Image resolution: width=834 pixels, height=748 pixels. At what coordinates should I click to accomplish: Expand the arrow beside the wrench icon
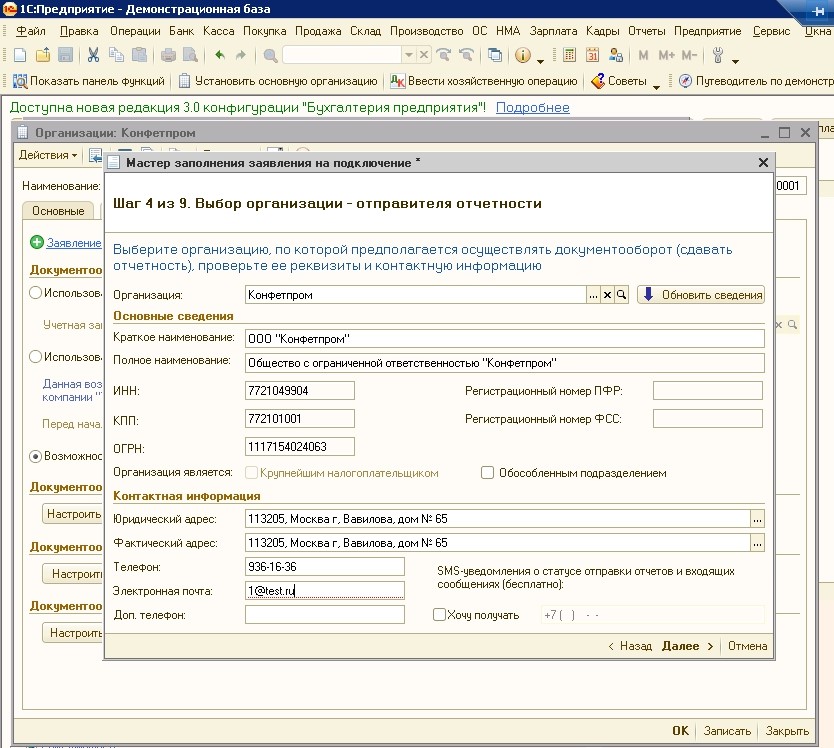pyautogui.click(x=735, y=61)
